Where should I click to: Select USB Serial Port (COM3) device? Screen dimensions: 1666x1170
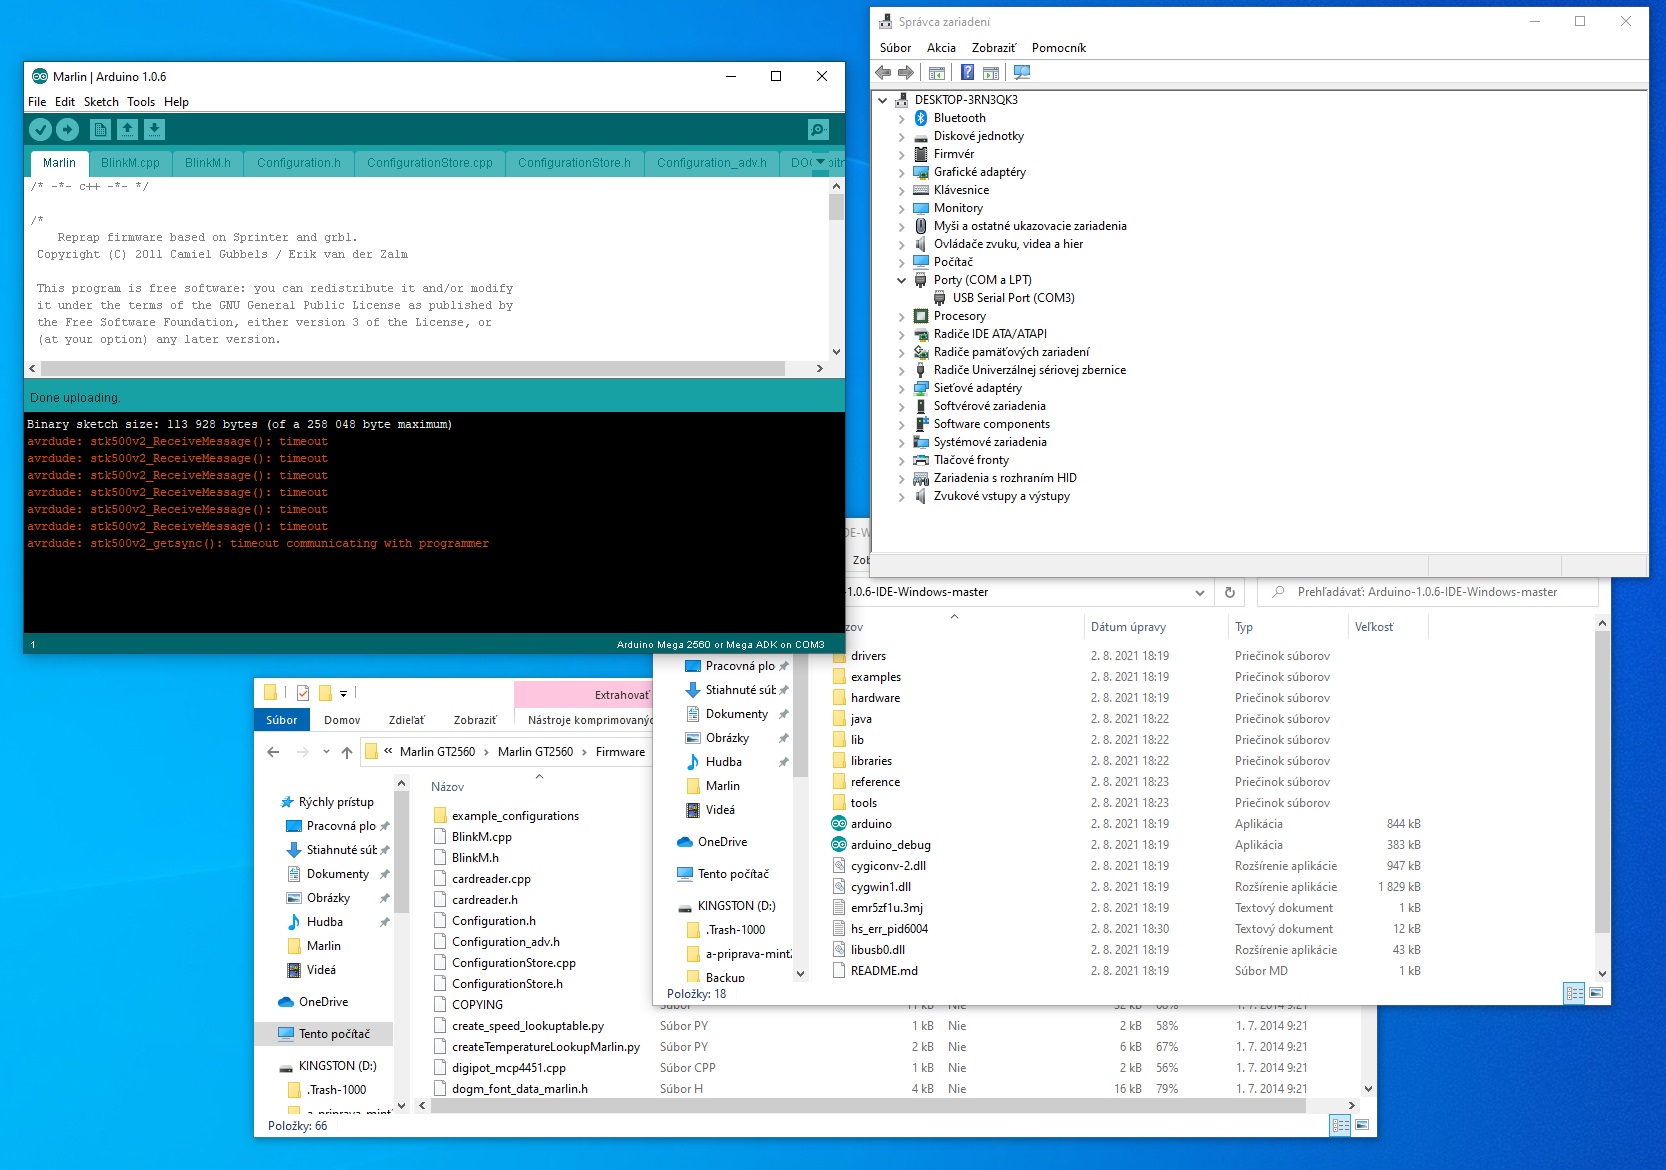coord(1013,298)
